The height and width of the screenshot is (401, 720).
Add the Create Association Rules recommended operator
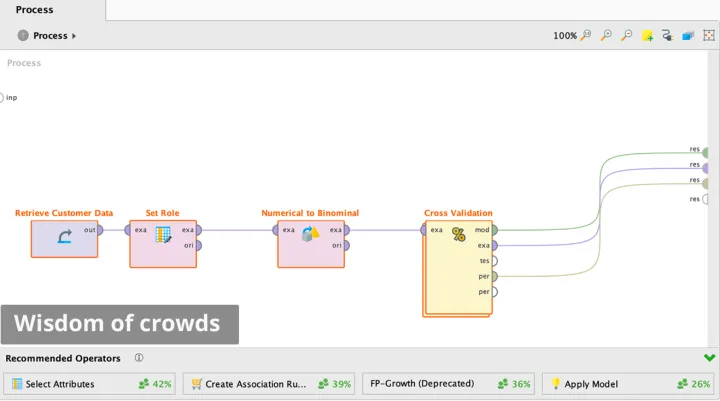[269, 384]
